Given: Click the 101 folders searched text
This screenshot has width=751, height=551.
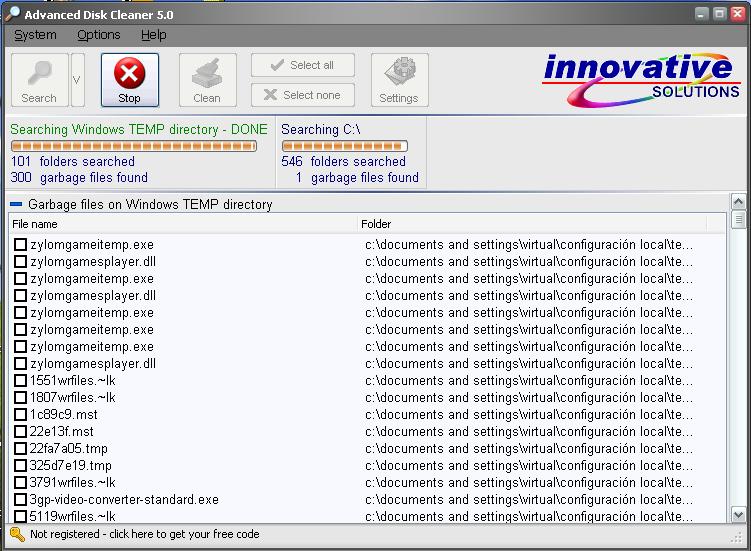Looking at the screenshot, I should pyautogui.click(x=73, y=161).
